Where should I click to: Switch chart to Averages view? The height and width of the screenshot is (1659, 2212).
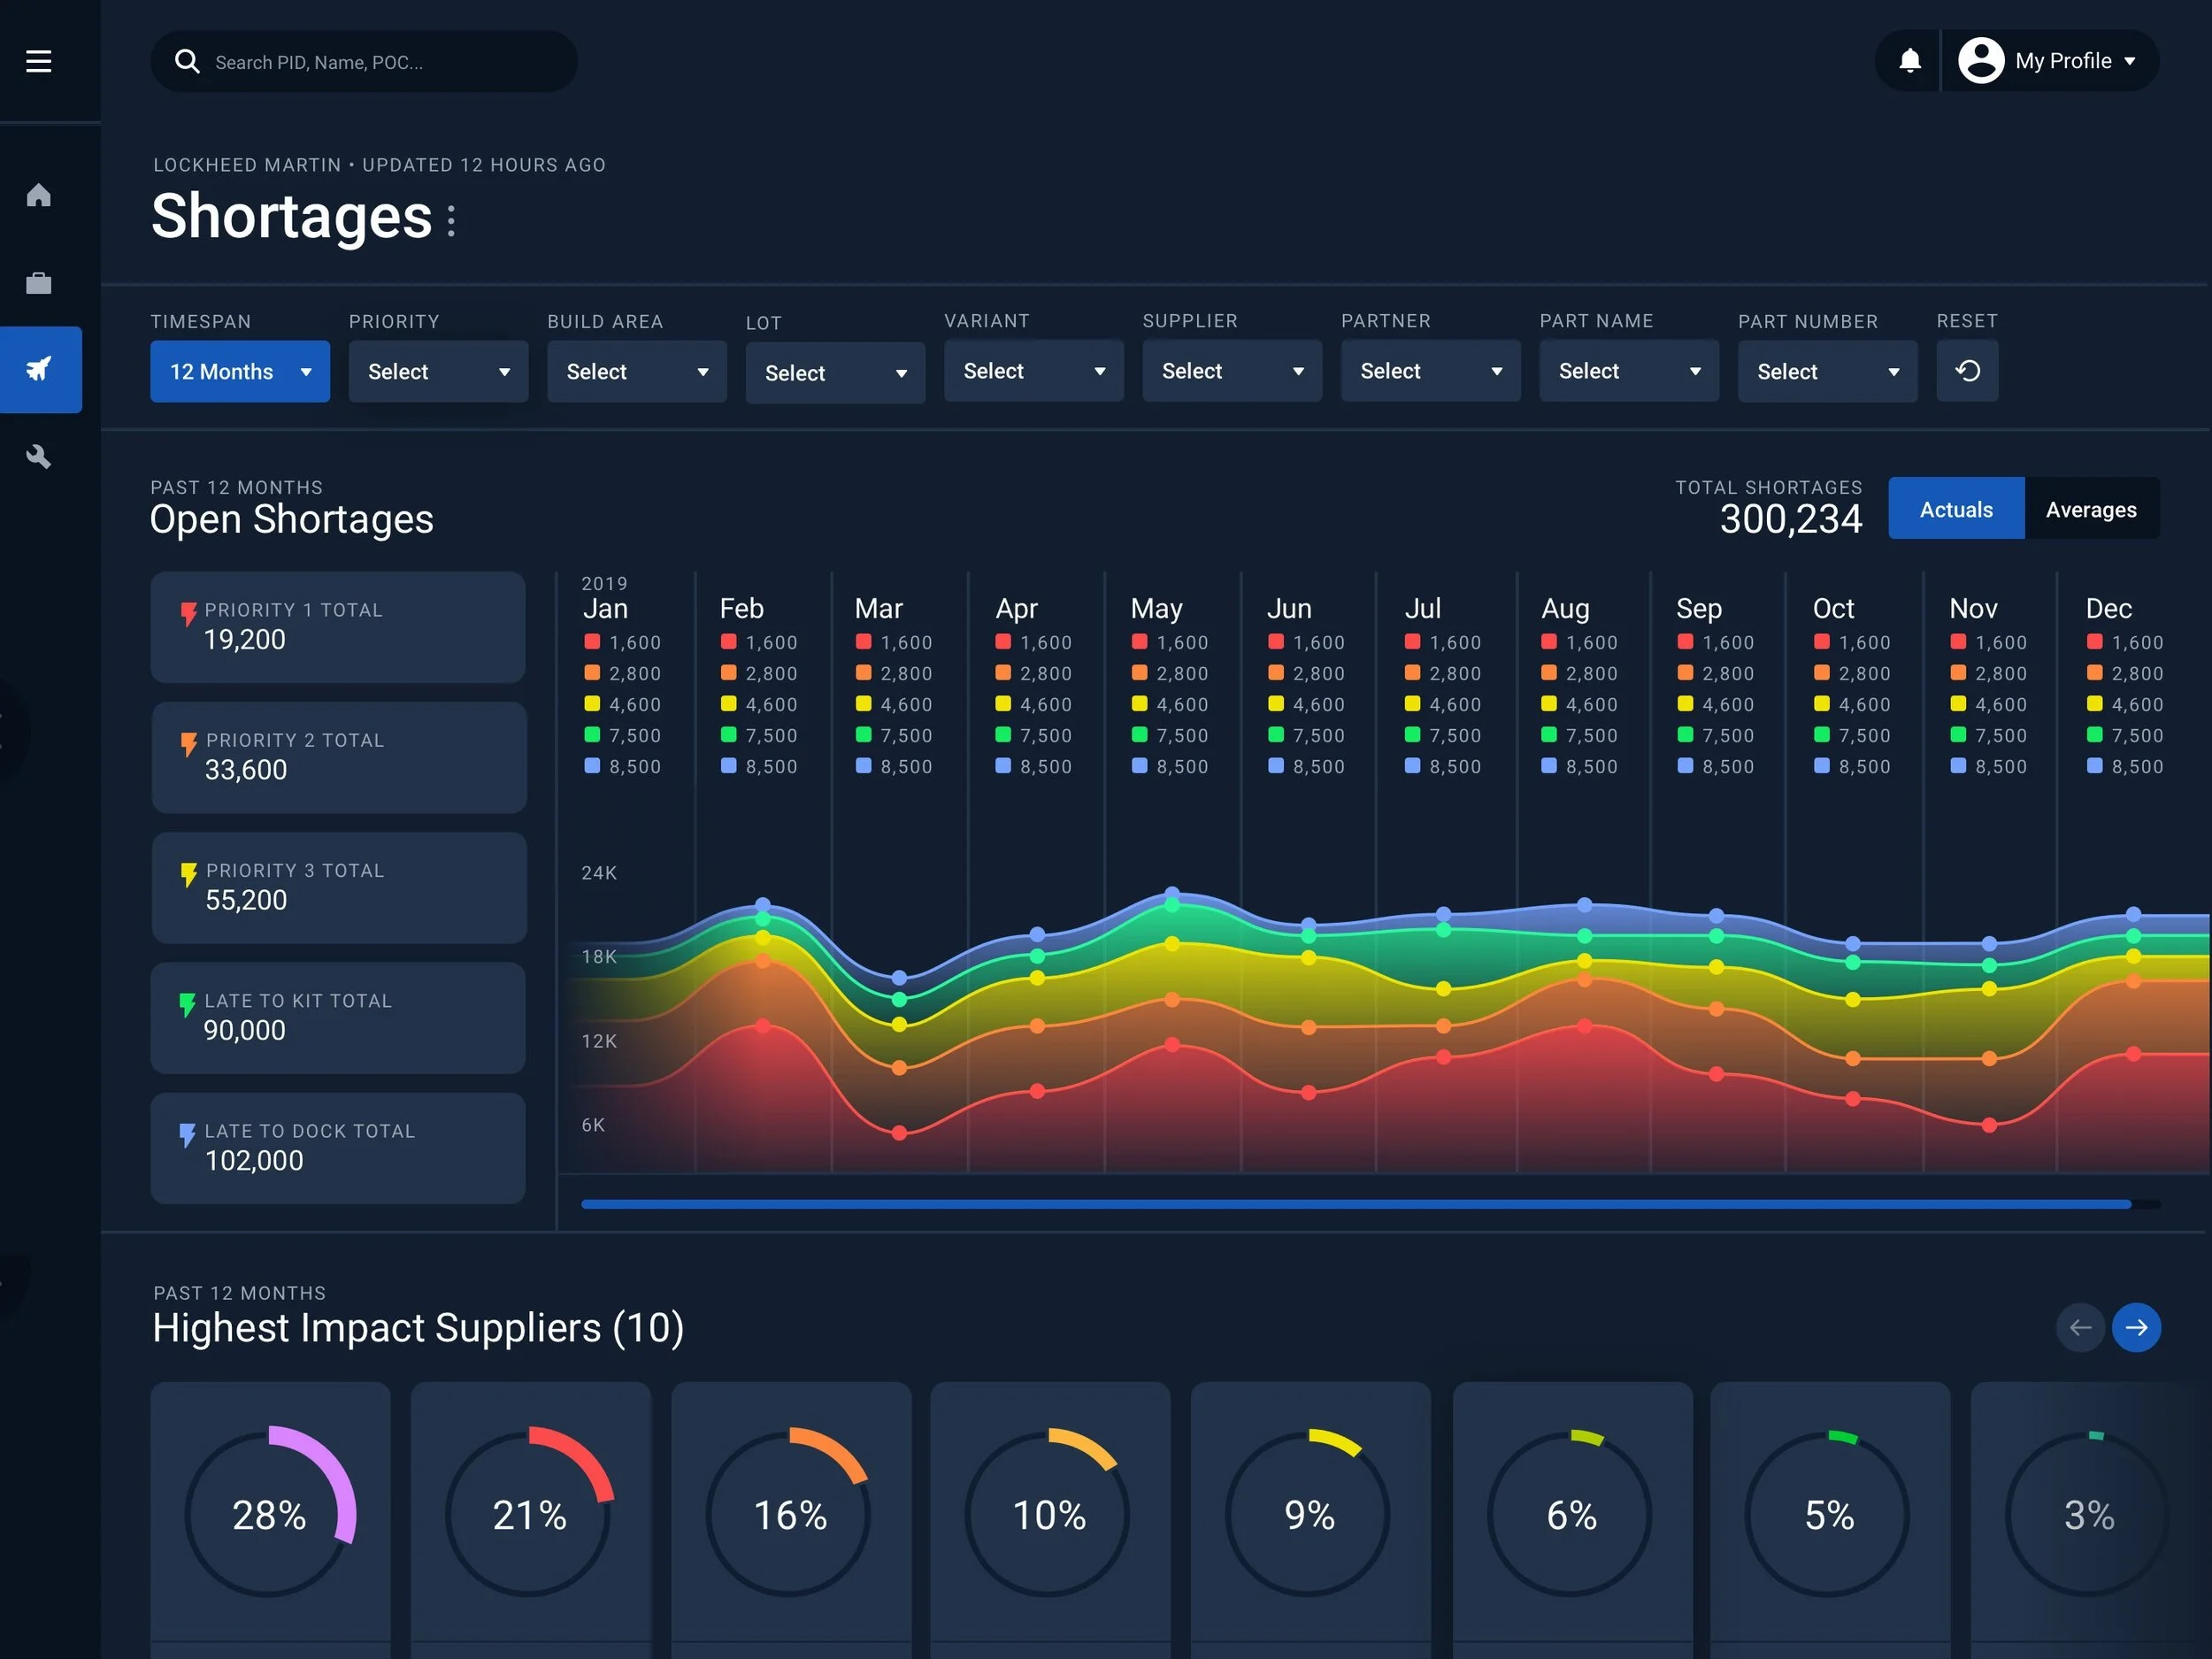click(2090, 509)
